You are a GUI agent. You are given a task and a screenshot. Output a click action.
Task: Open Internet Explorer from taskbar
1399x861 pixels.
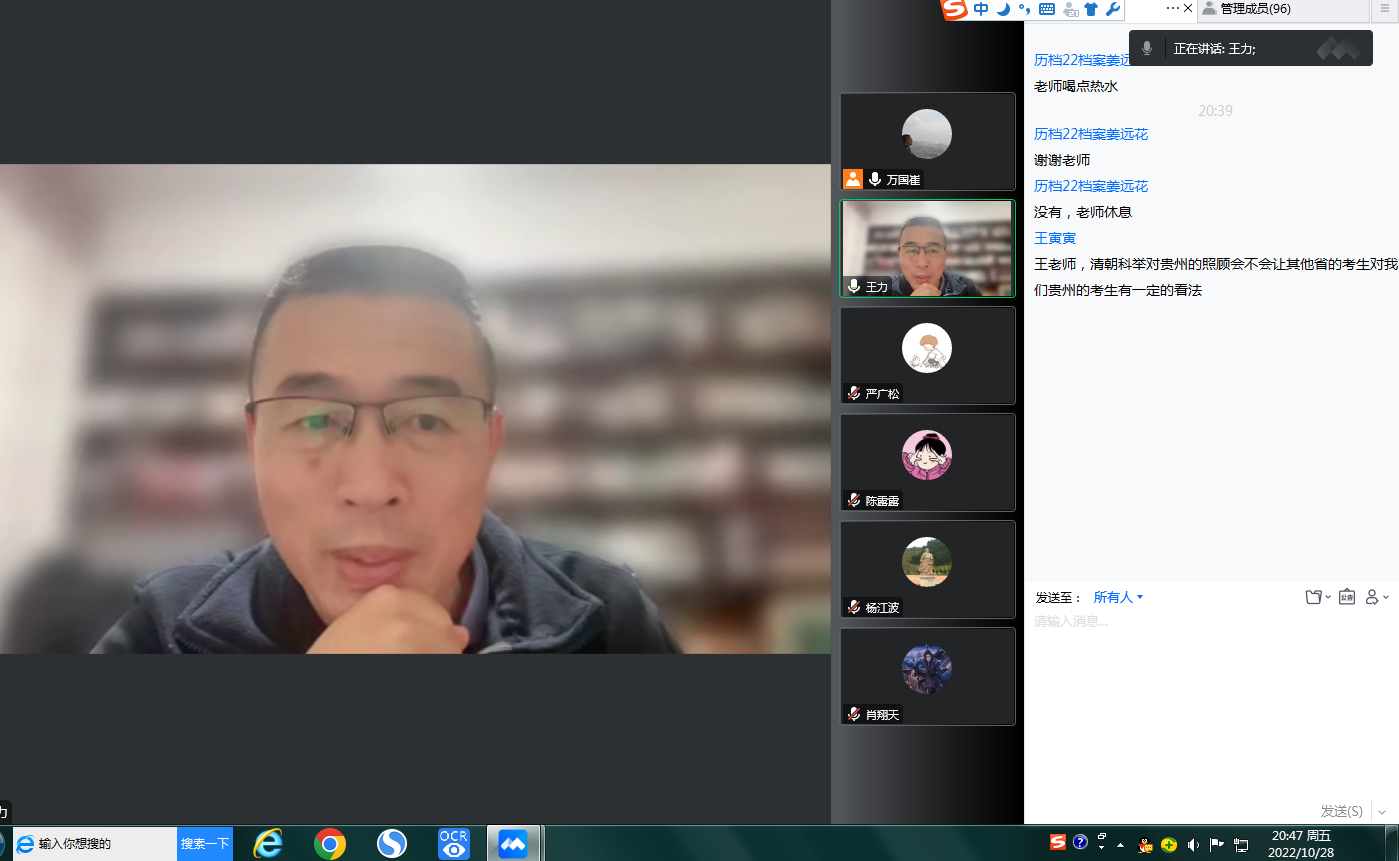coord(268,844)
